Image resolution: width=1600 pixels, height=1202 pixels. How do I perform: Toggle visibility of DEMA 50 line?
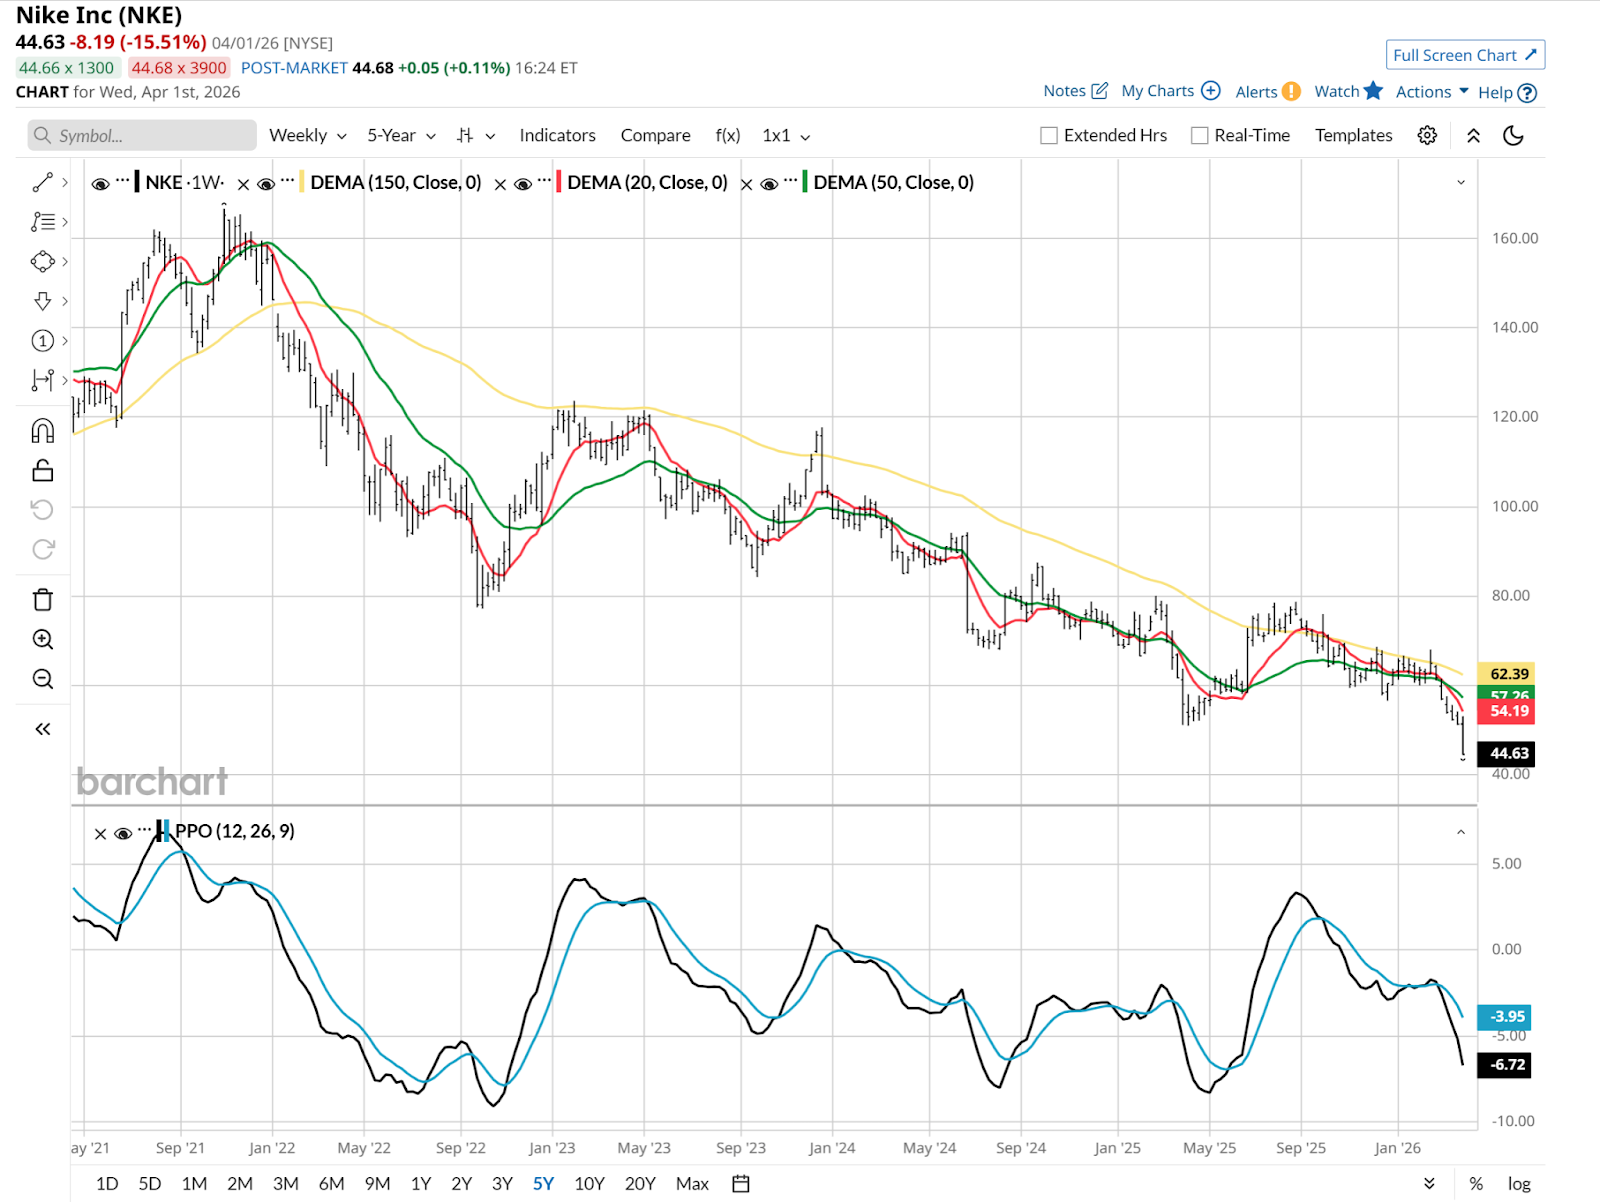(769, 184)
